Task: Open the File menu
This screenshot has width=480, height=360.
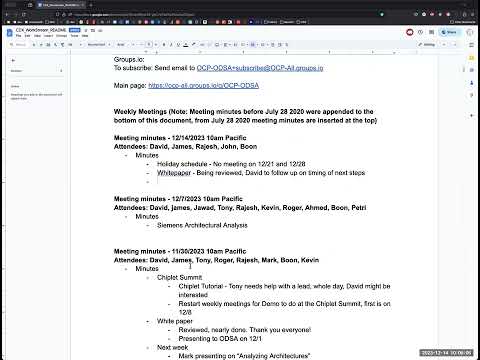Action: [x=18, y=36]
